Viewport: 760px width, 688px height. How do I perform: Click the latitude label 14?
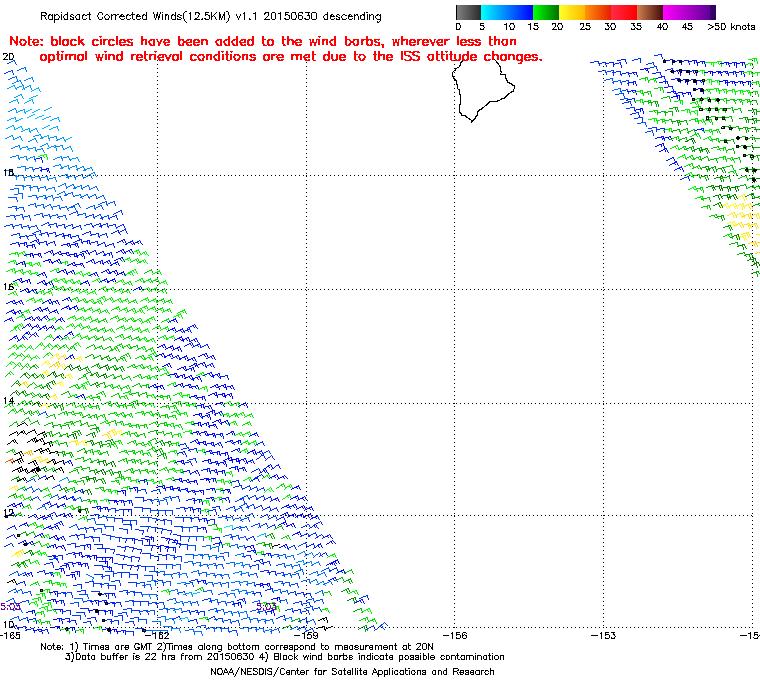tap(8, 400)
